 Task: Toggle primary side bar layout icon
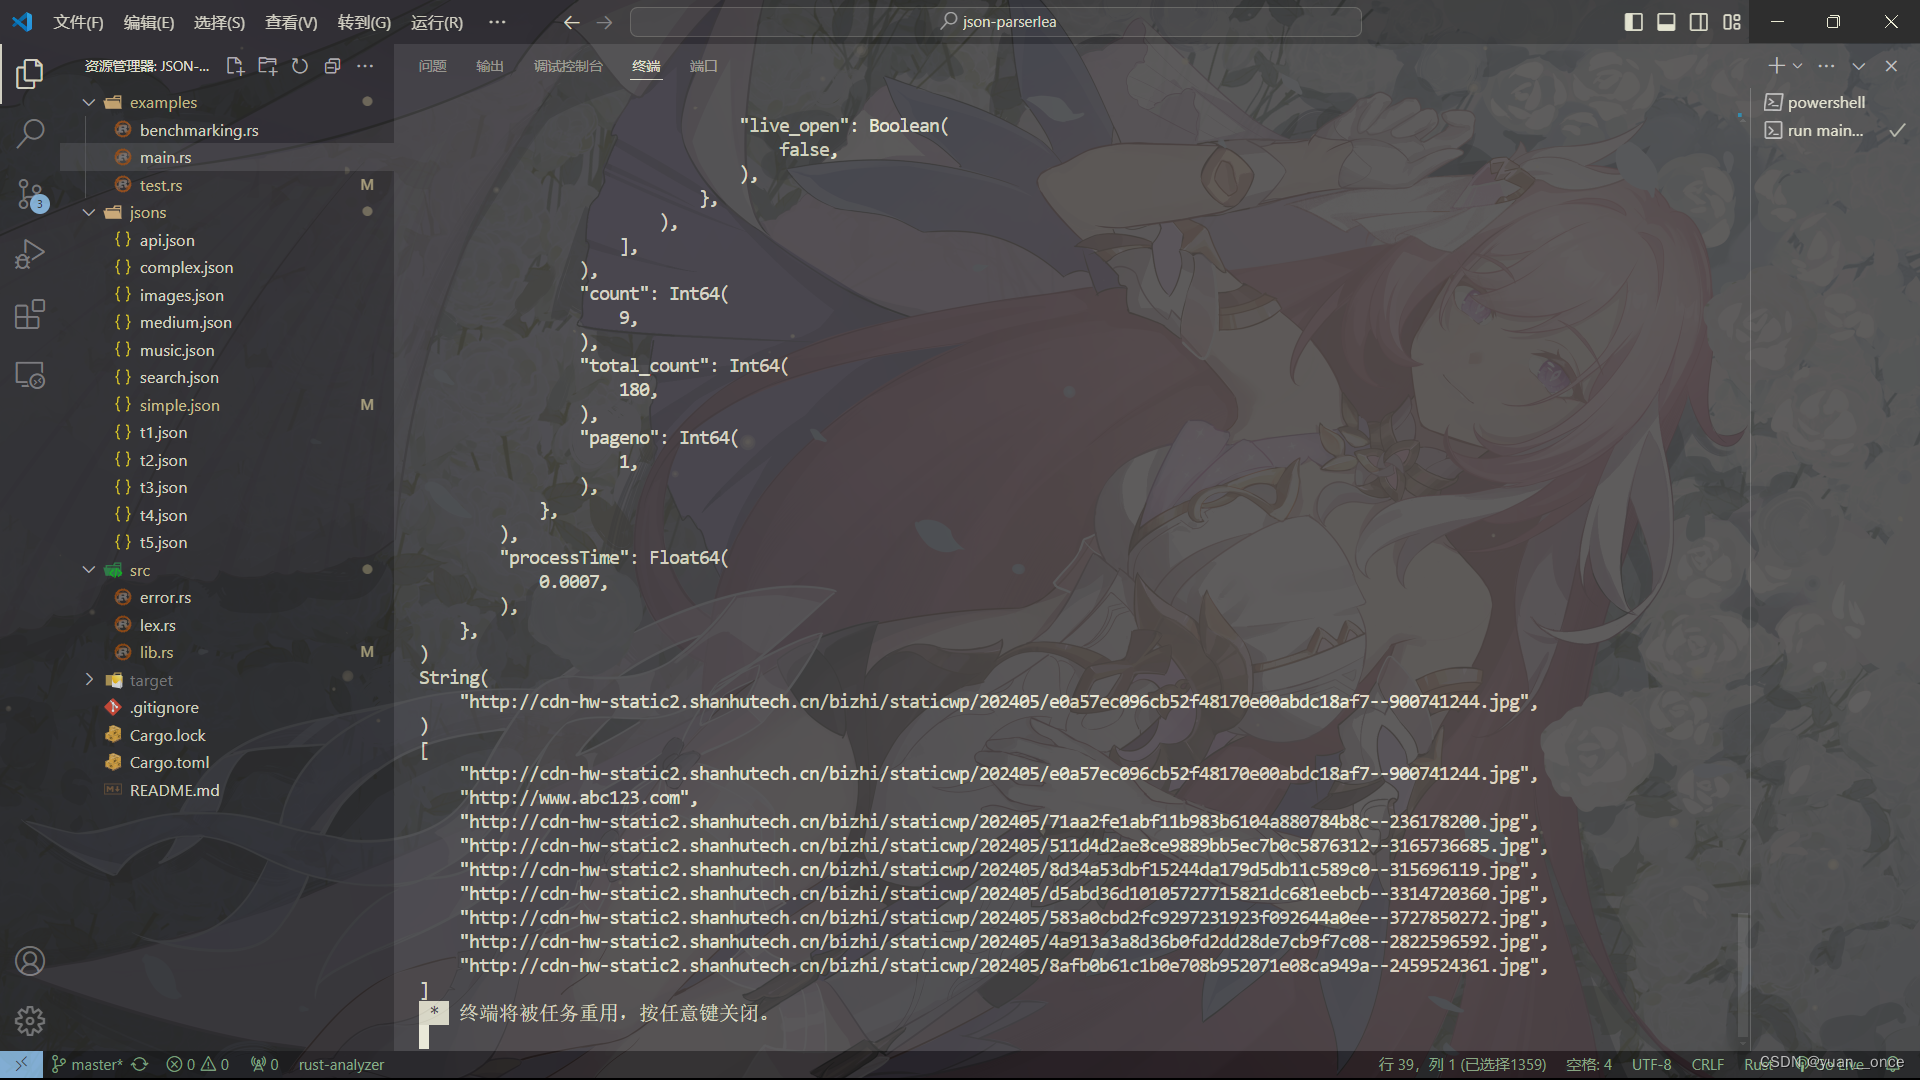(1634, 22)
